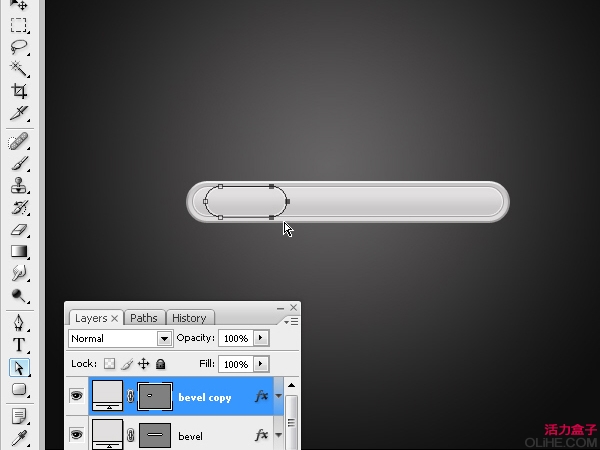Switch to the History tab
This screenshot has height=450, width=600.
[x=189, y=318]
